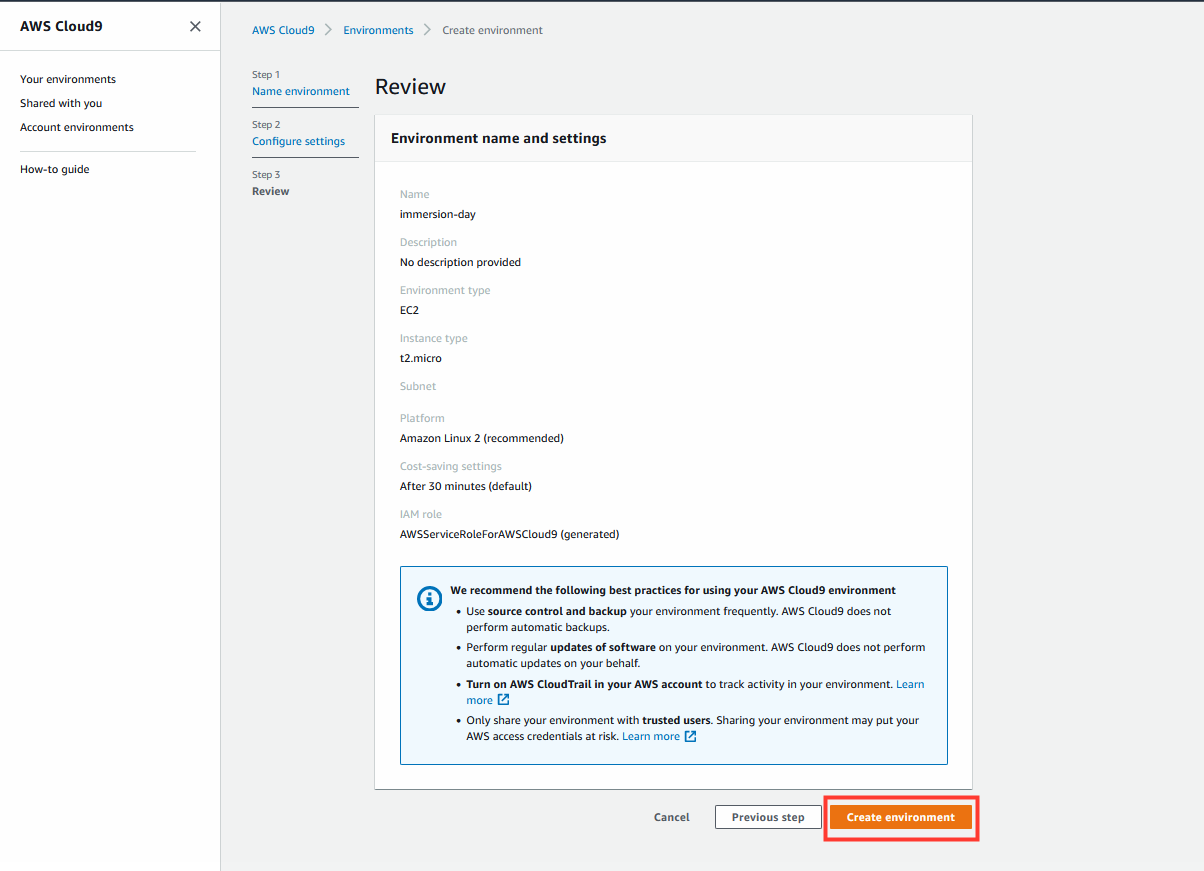Open the How-to guide link
The height and width of the screenshot is (871, 1204).
(55, 169)
